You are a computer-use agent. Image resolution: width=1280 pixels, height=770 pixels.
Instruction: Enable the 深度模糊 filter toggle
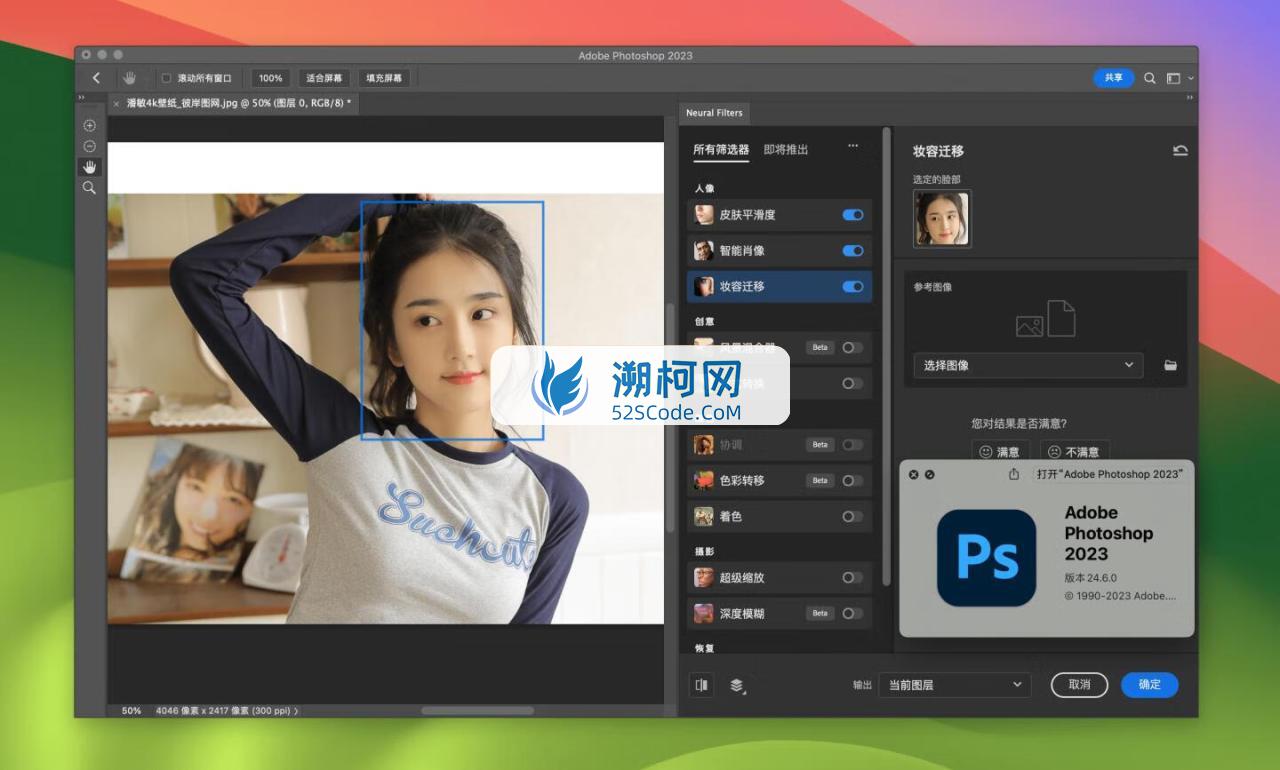pos(852,613)
